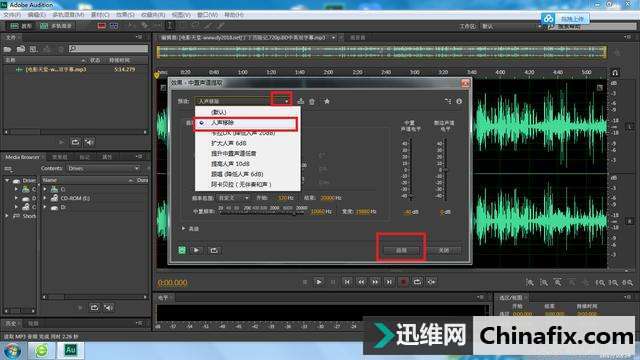
Task: Choose the boost vocals 6dB preset
Action: click(229, 143)
